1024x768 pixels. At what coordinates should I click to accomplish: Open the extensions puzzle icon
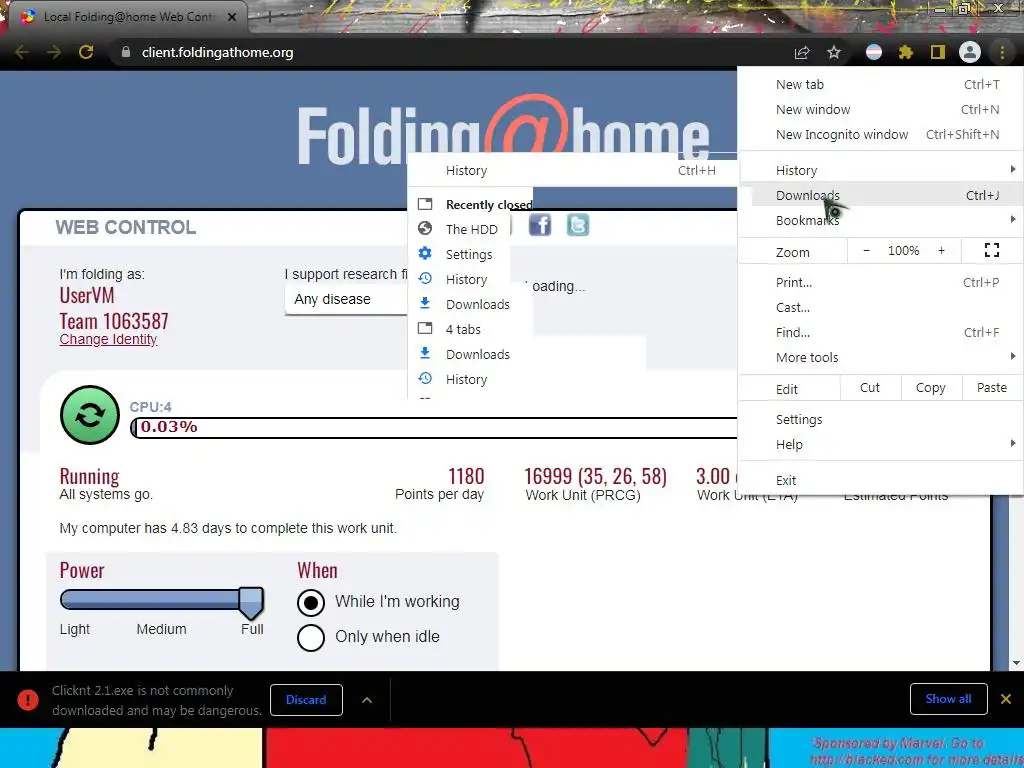coord(905,52)
